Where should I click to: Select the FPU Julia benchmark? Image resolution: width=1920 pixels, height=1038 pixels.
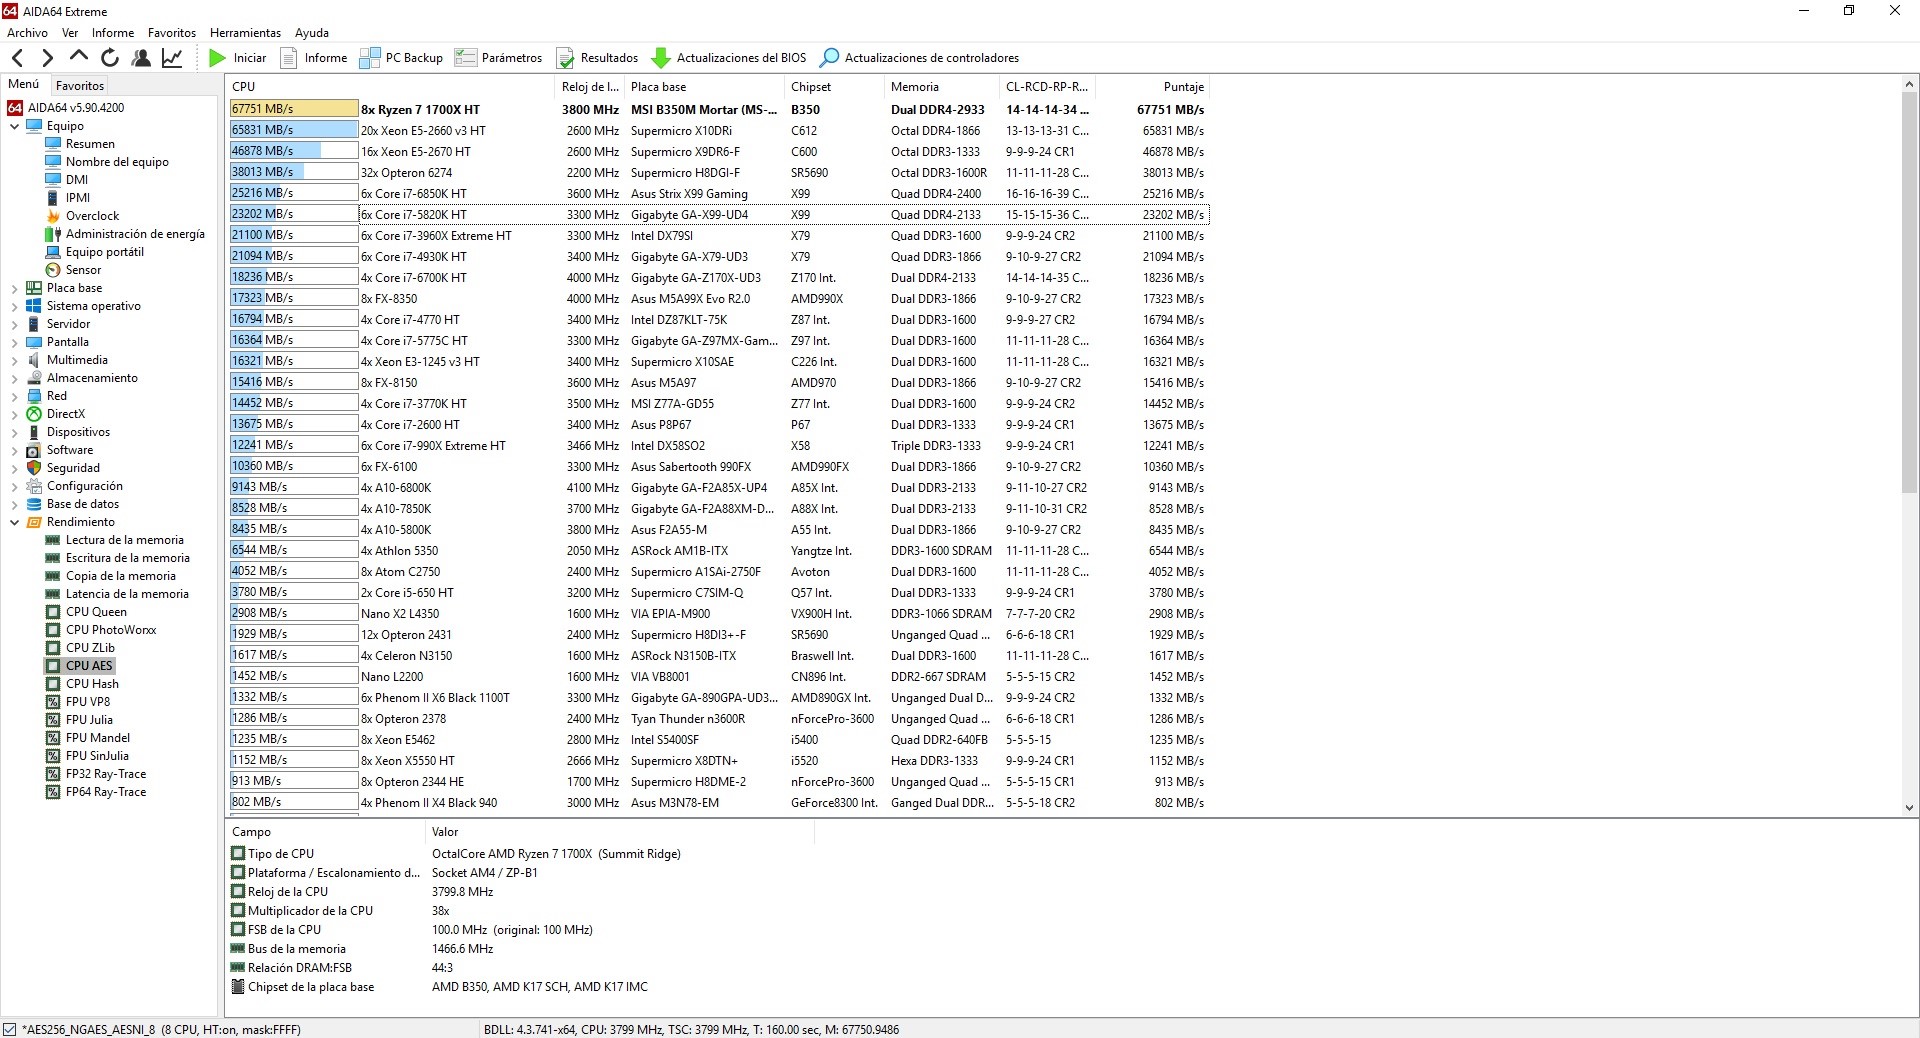click(x=89, y=720)
